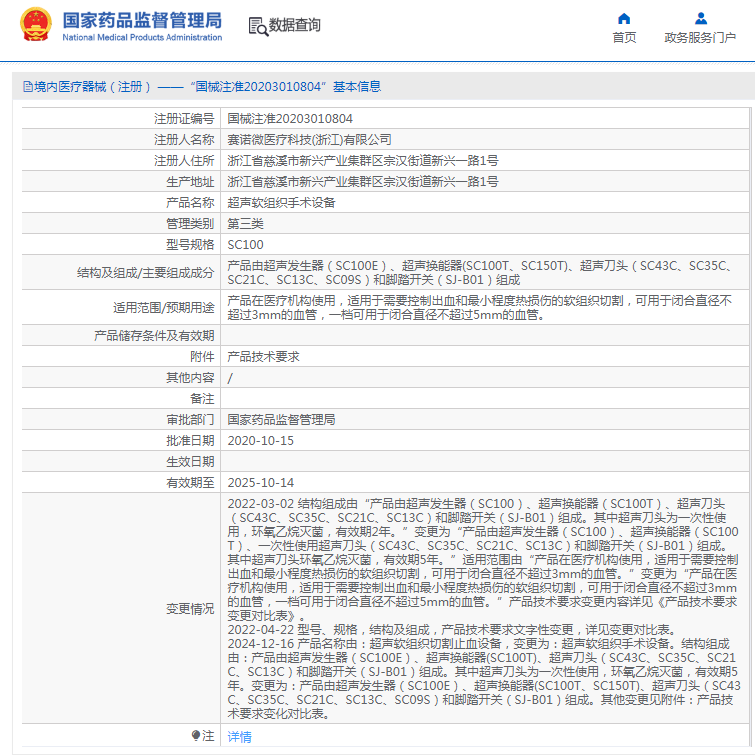Select approval date 2020-10-15
This screenshot has width=755, height=755.
pyautogui.click(x=260, y=441)
